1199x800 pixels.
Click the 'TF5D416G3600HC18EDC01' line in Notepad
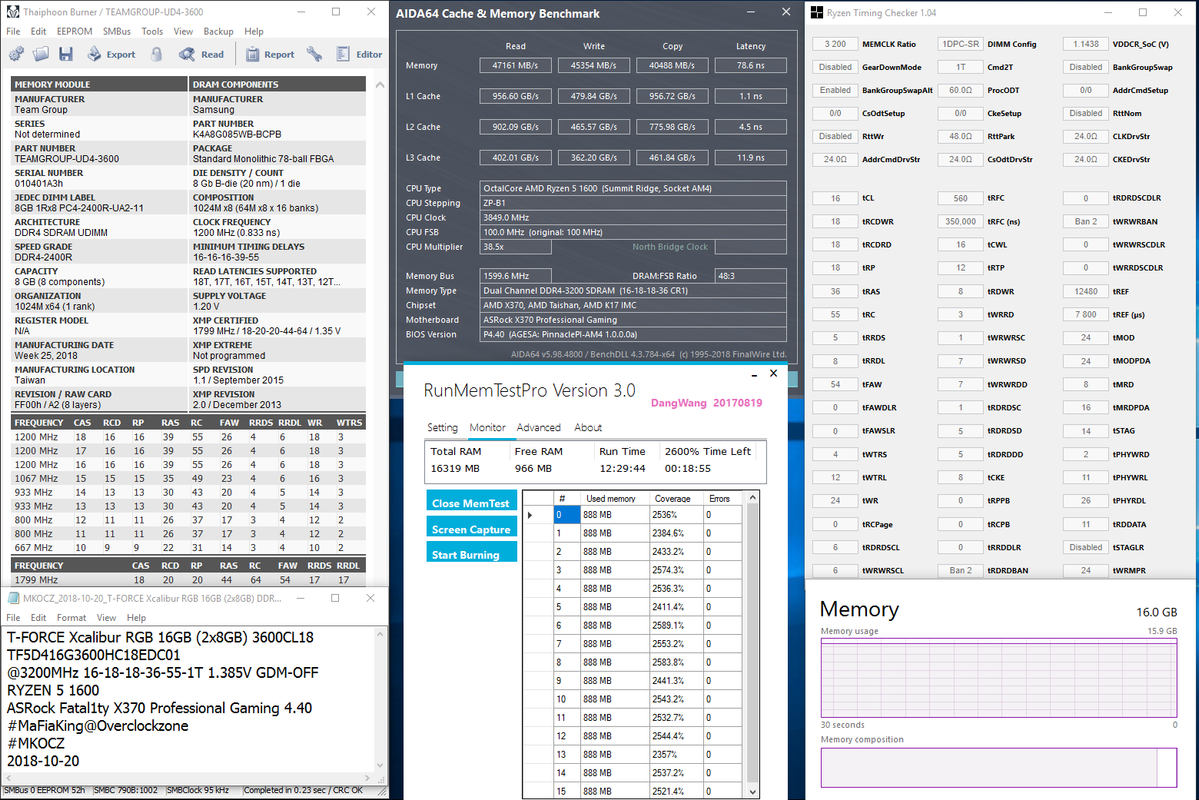click(93, 655)
